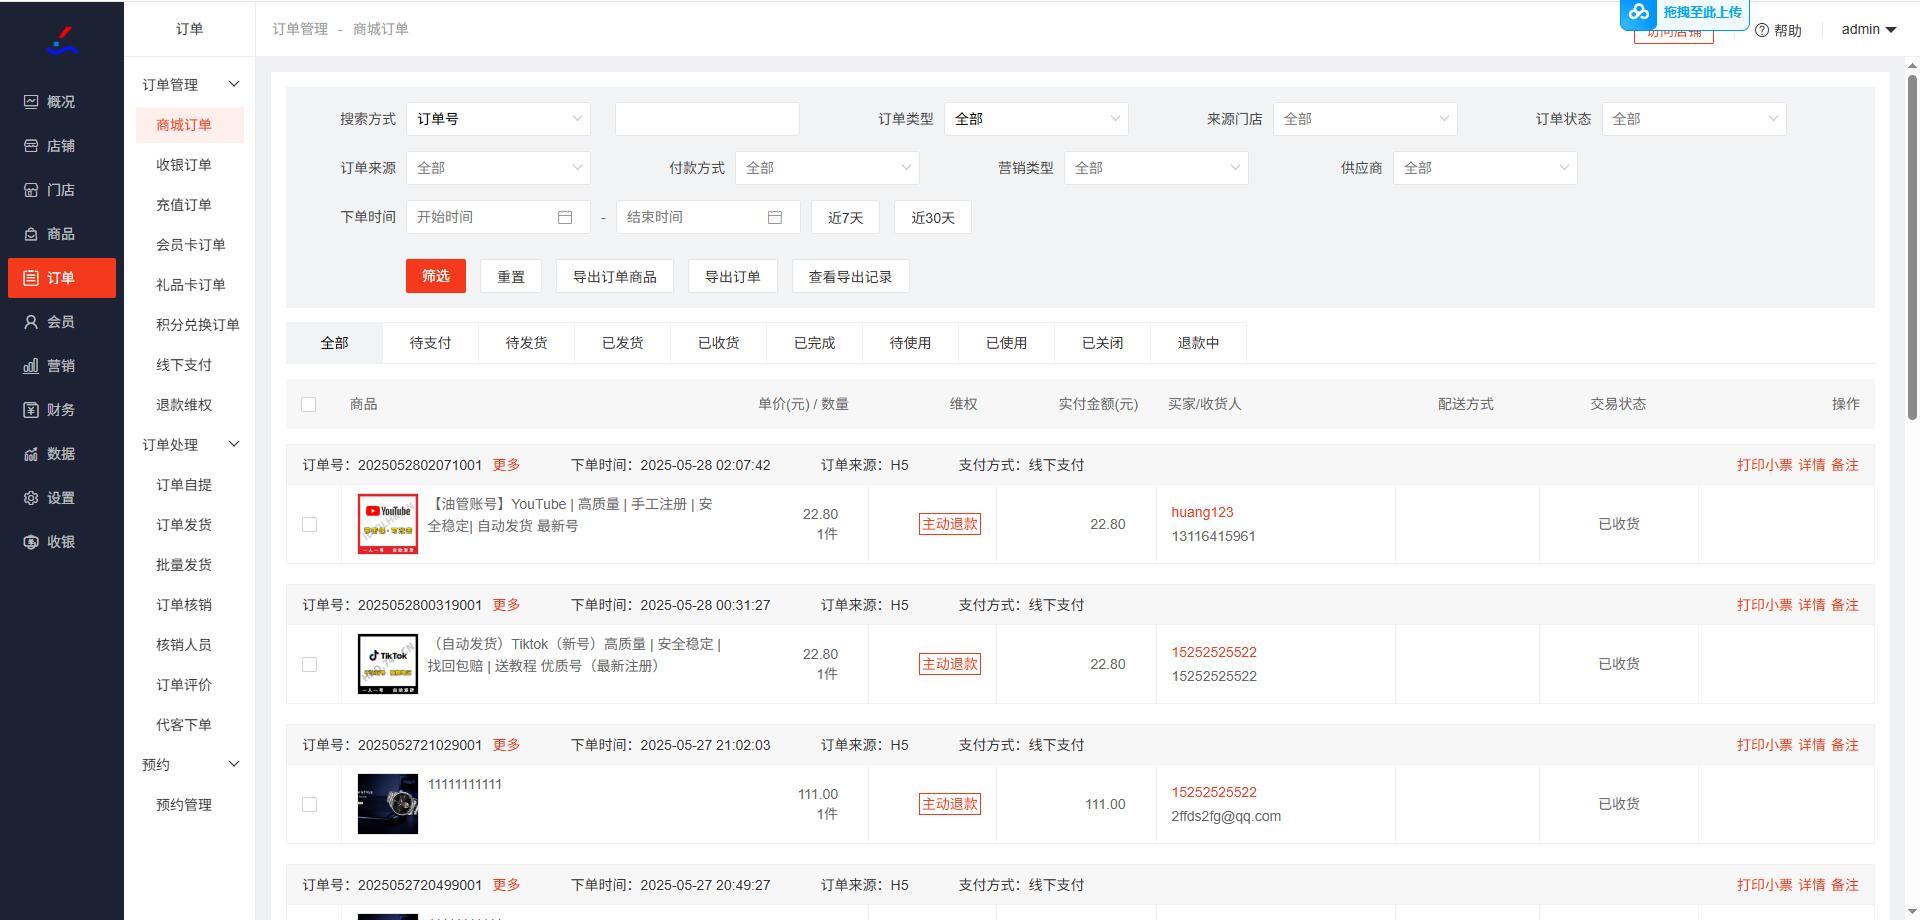The image size is (1920, 920).
Task: Click buyer name huang123
Action: click(x=1202, y=512)
